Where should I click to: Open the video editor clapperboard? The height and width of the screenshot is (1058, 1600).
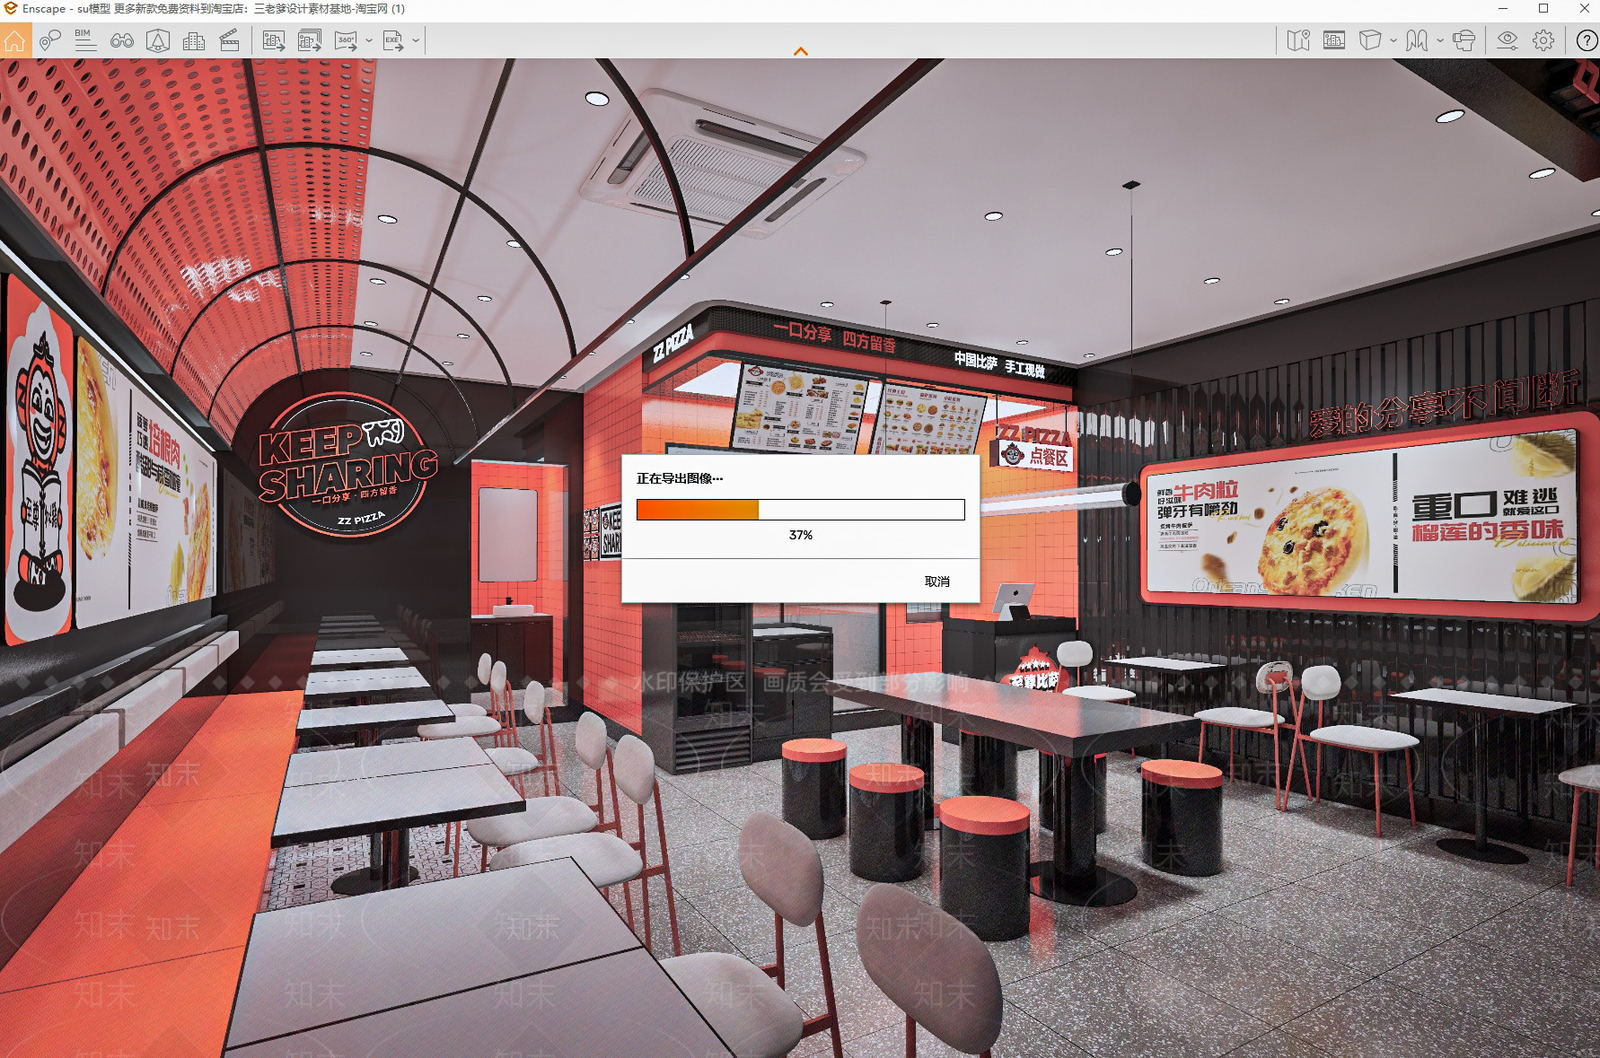229,41
